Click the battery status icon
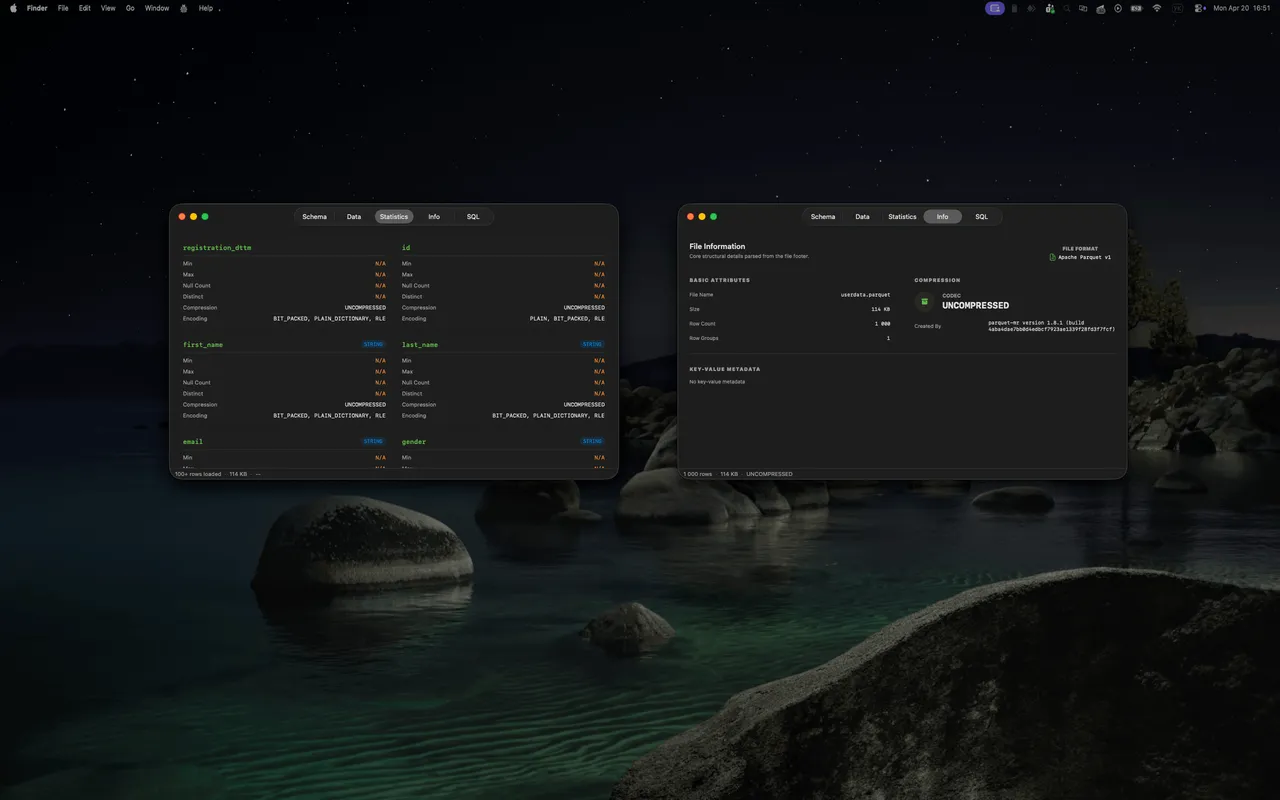 pos(1136,8)
